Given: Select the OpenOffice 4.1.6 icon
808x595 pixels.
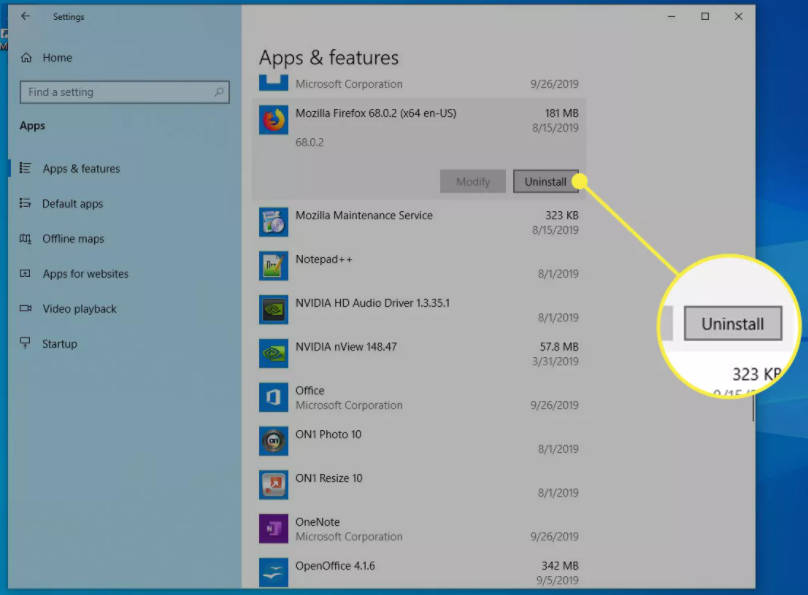Looking at the screenshot, I should [273, 572].
